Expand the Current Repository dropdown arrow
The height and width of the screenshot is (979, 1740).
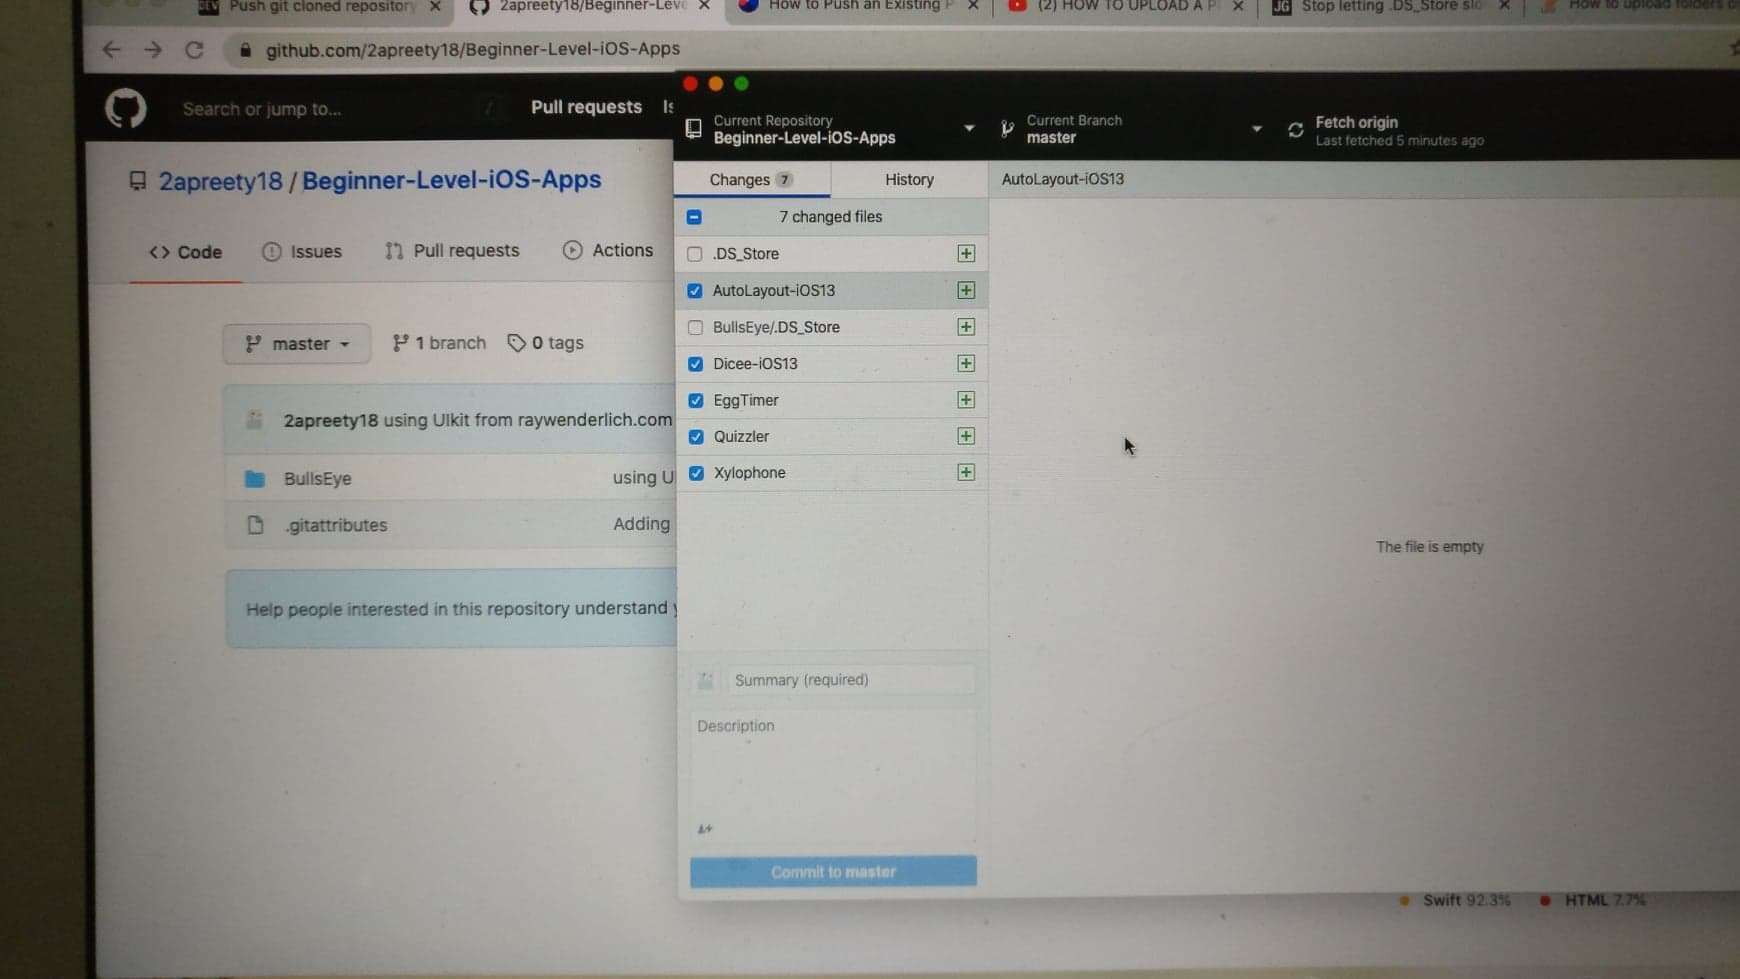point(969,129)
